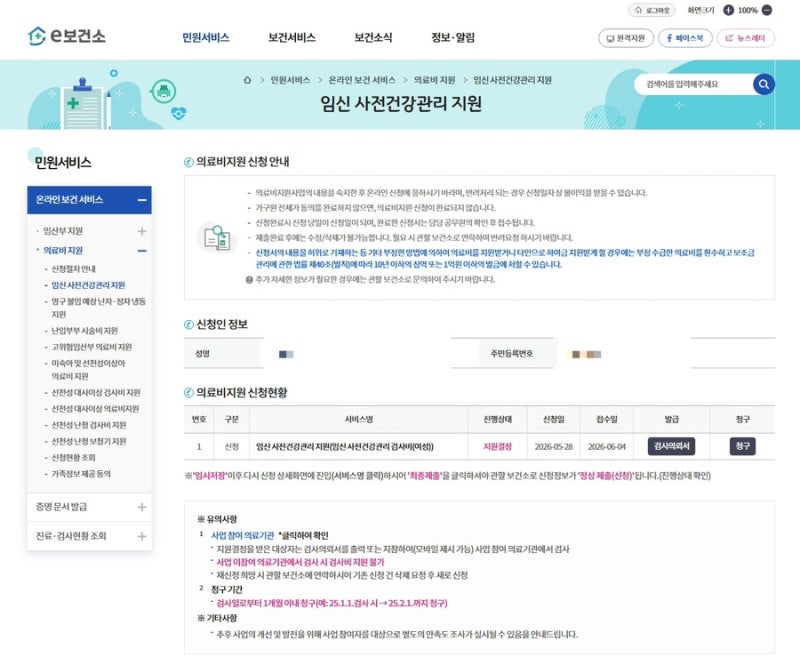Click the info icon beside 추가 자세한 정보
The width and height of the screenshot is (800, 665).
(x=249, y=280)
